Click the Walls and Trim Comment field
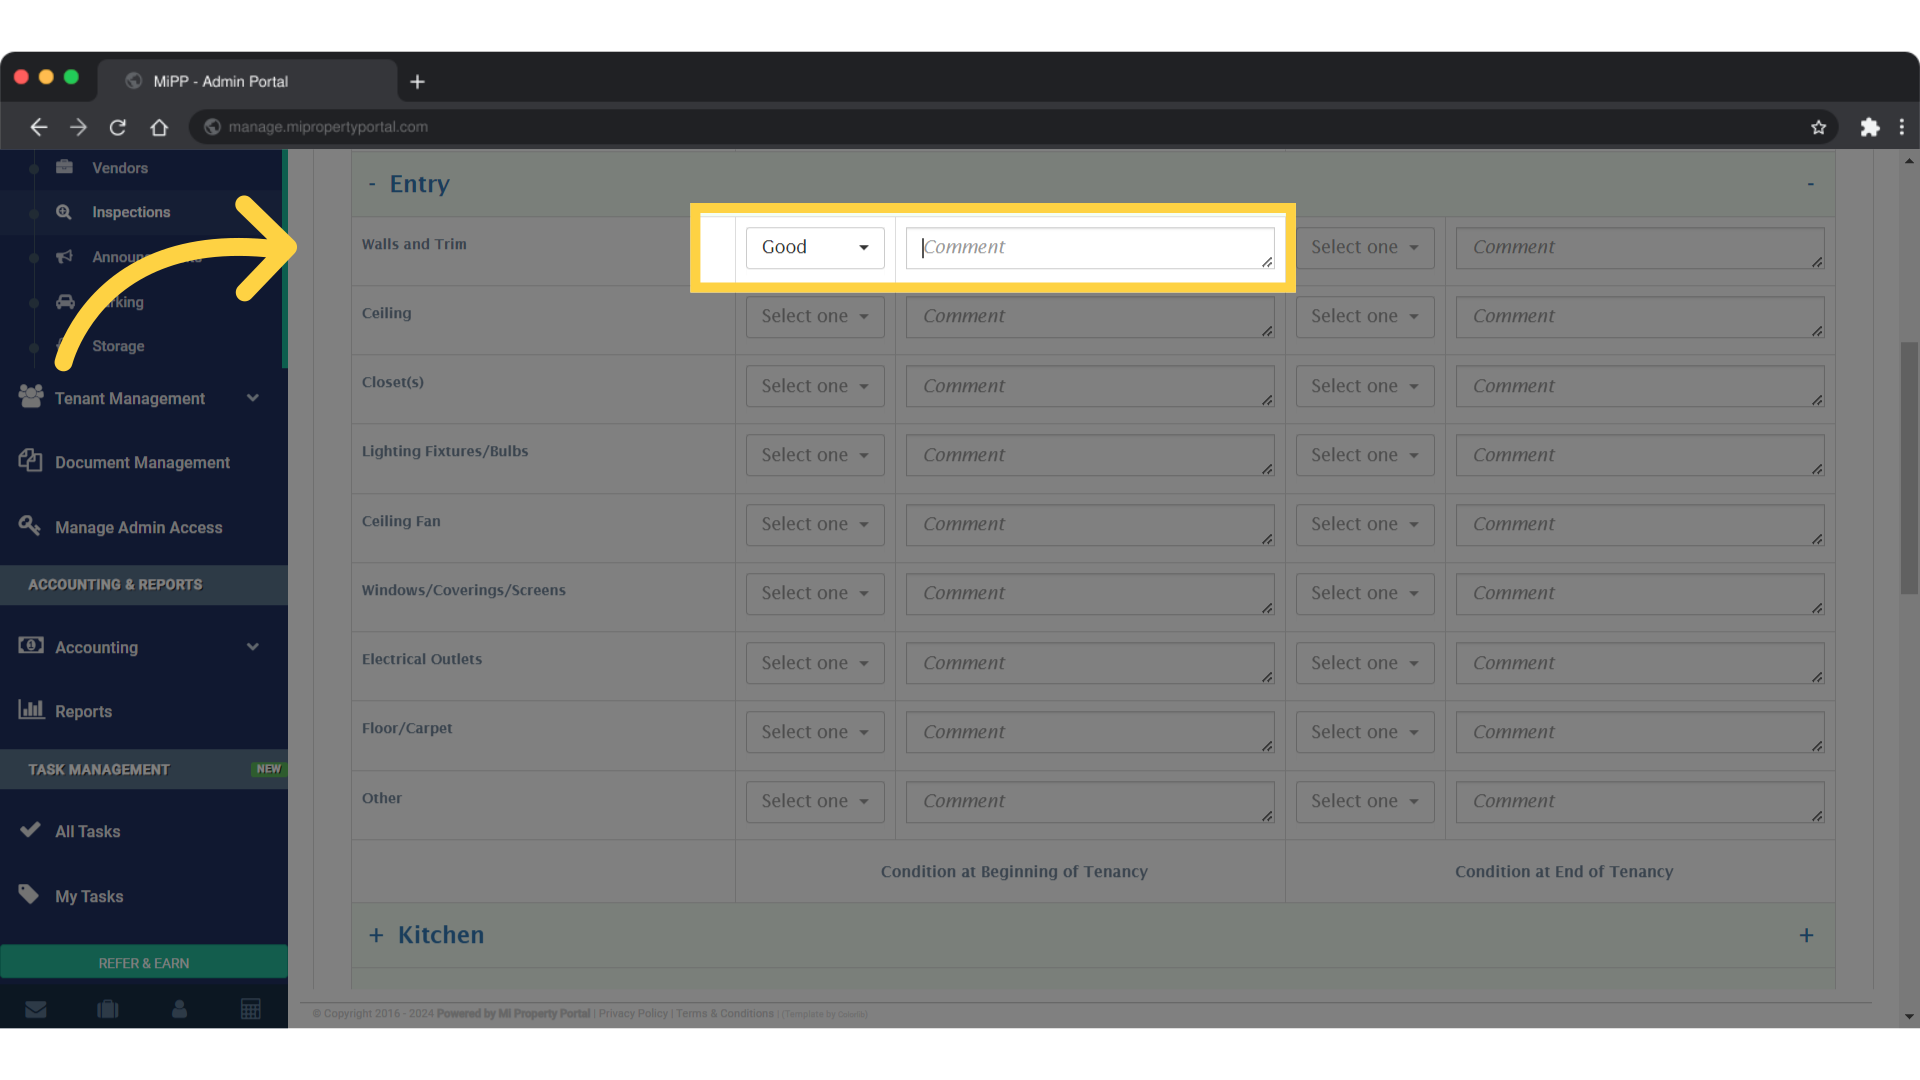1920x1080 pixels. point(1089,247)
